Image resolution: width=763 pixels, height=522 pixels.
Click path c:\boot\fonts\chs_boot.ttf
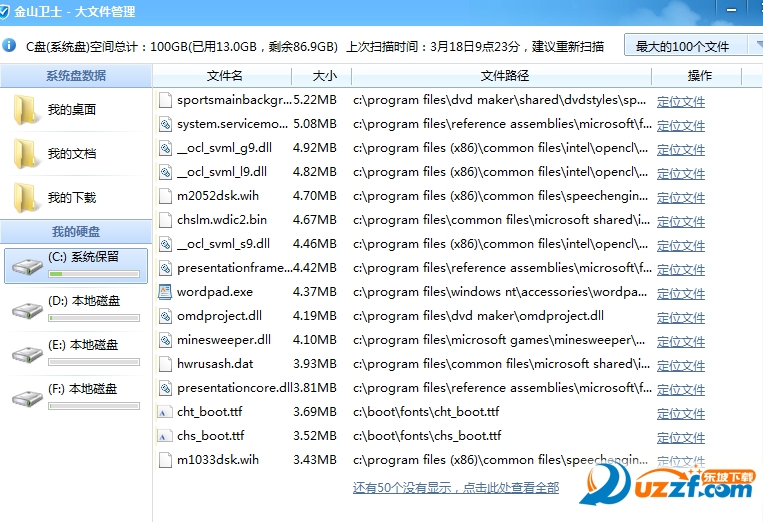pos(427,436)
